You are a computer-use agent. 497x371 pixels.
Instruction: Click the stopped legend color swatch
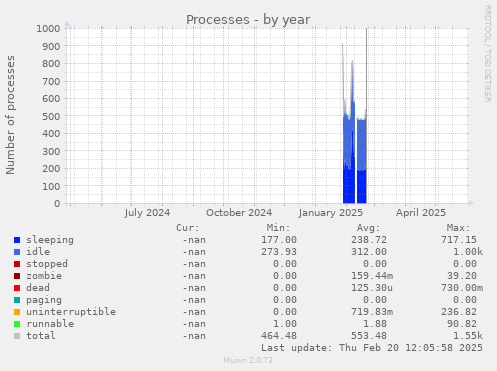tap(17, 264)
